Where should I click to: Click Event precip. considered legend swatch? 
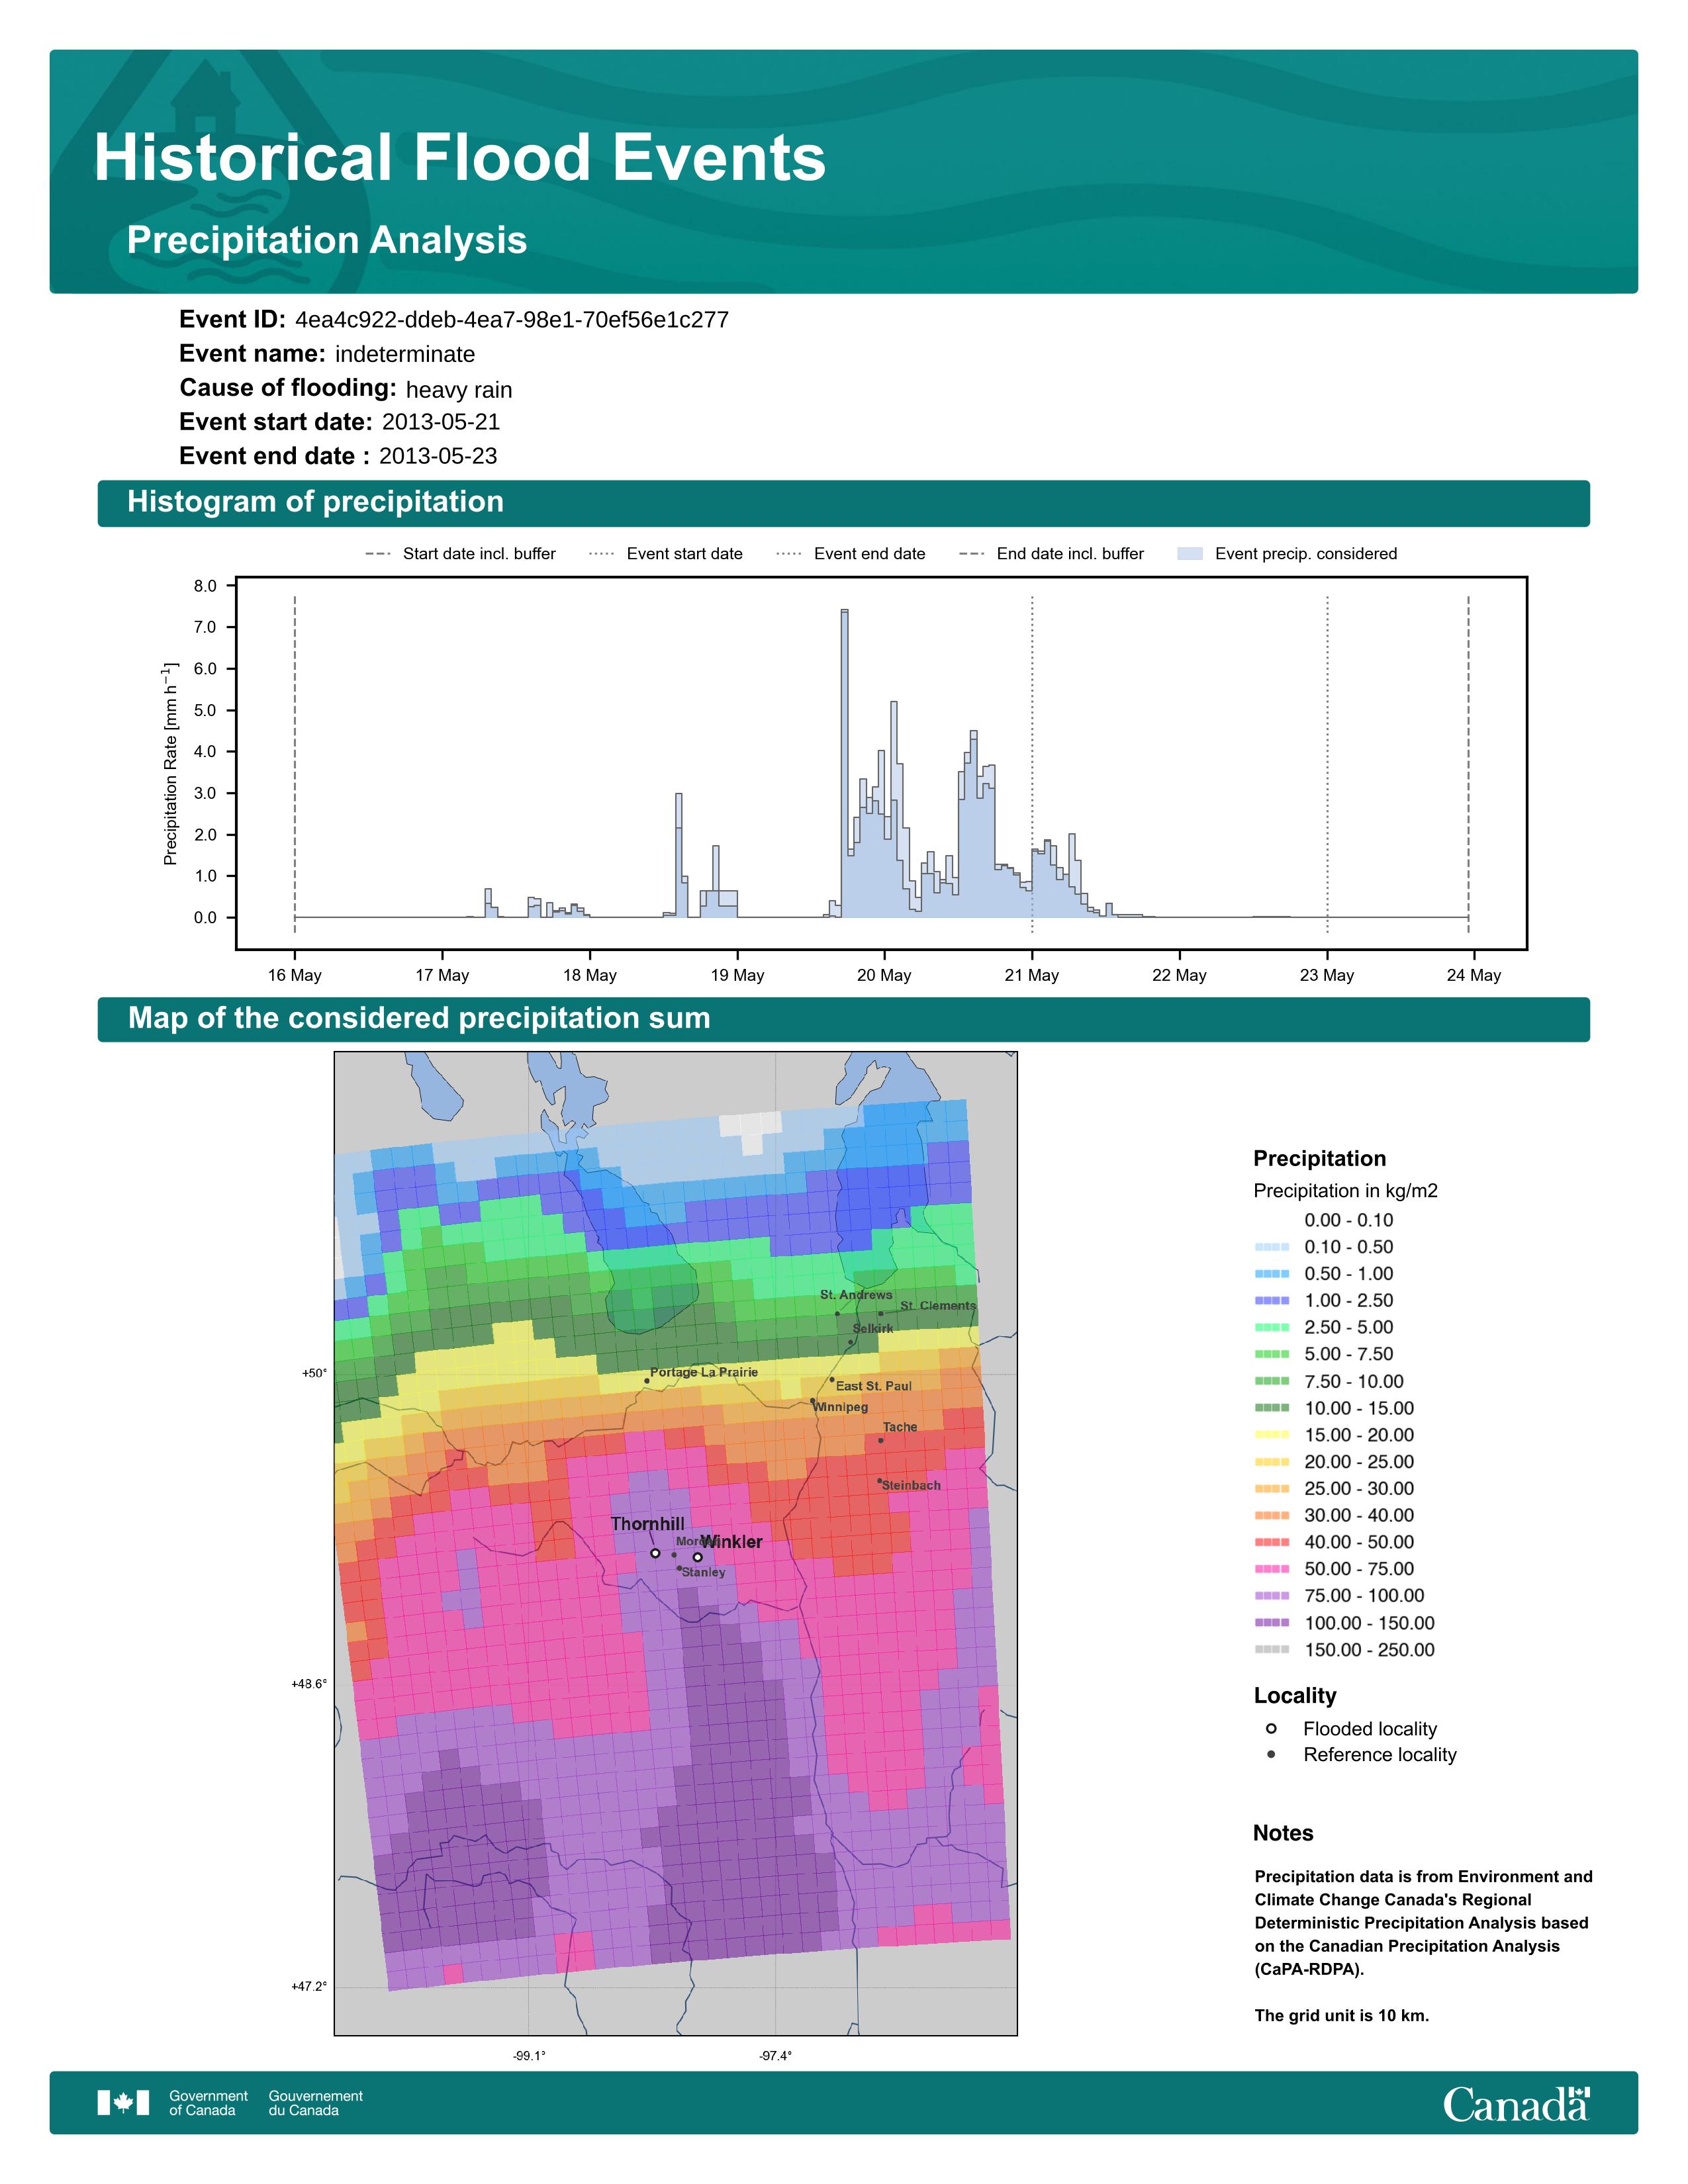pos(1189,554)
